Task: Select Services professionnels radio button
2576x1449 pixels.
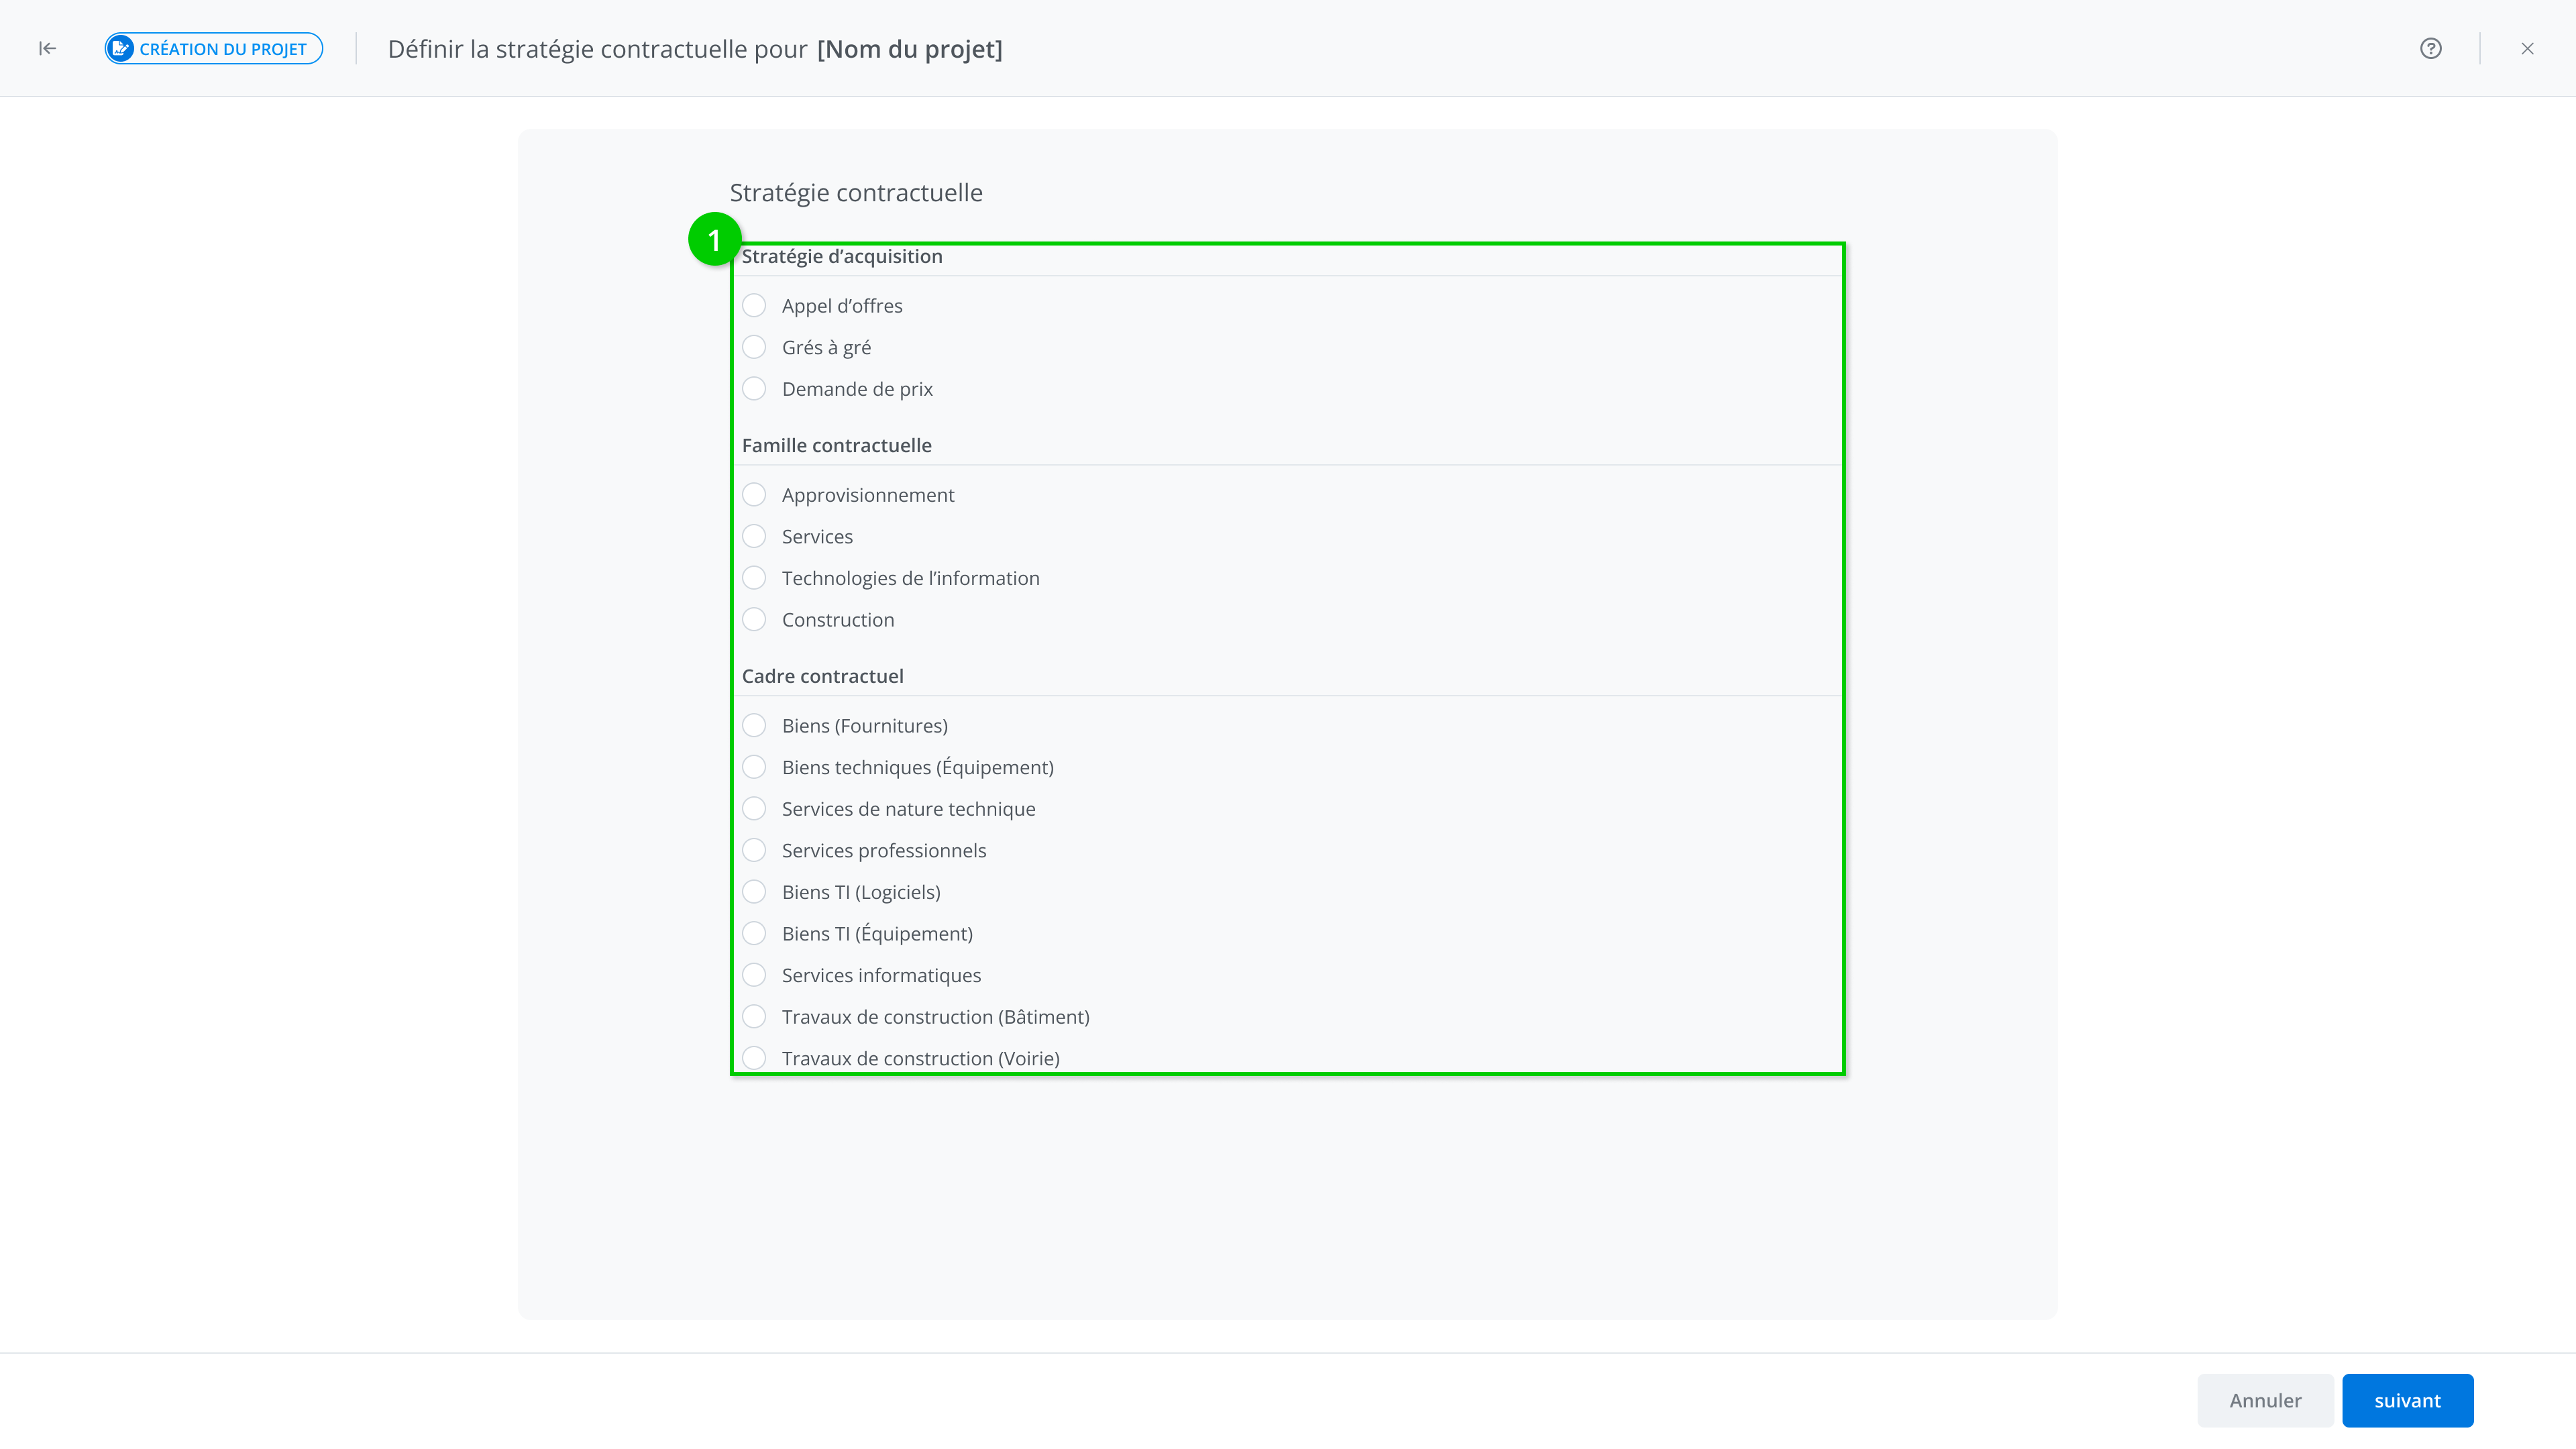Action: click(754, 850)
